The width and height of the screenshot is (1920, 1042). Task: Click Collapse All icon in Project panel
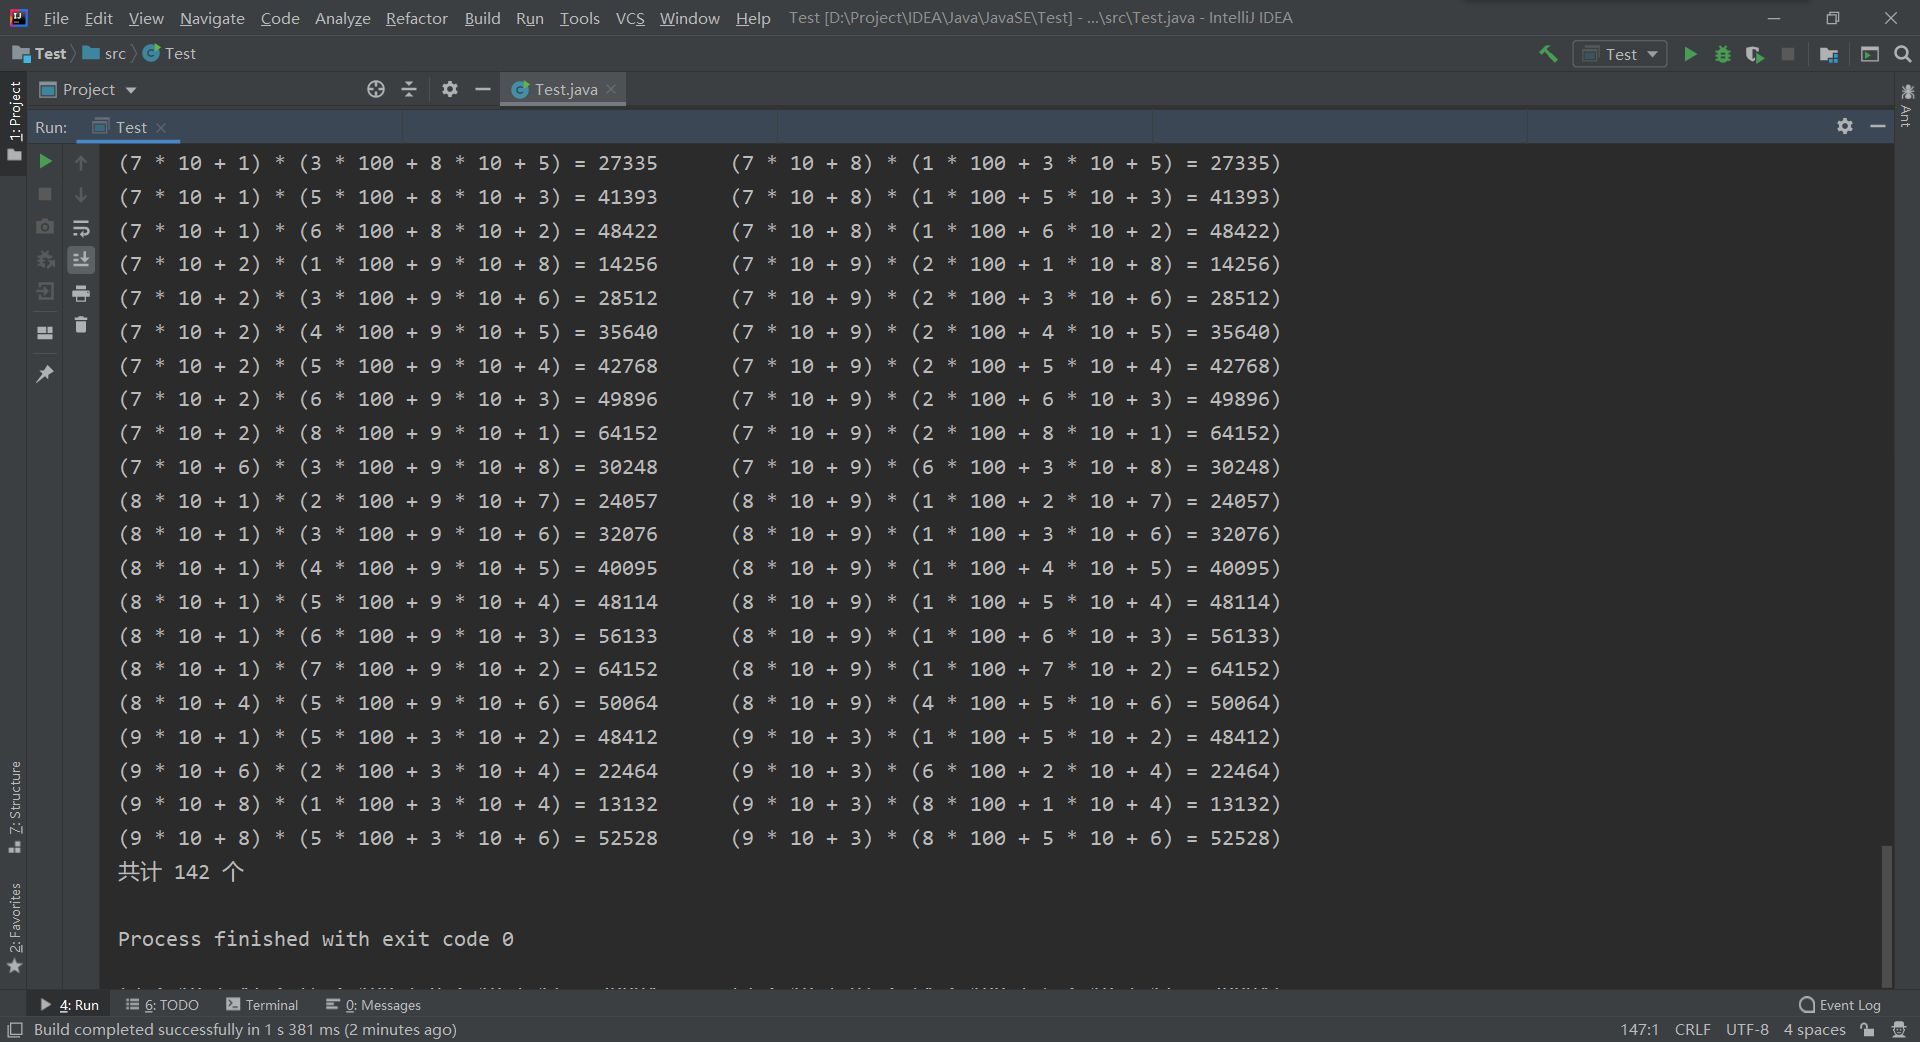pos(409,89)
